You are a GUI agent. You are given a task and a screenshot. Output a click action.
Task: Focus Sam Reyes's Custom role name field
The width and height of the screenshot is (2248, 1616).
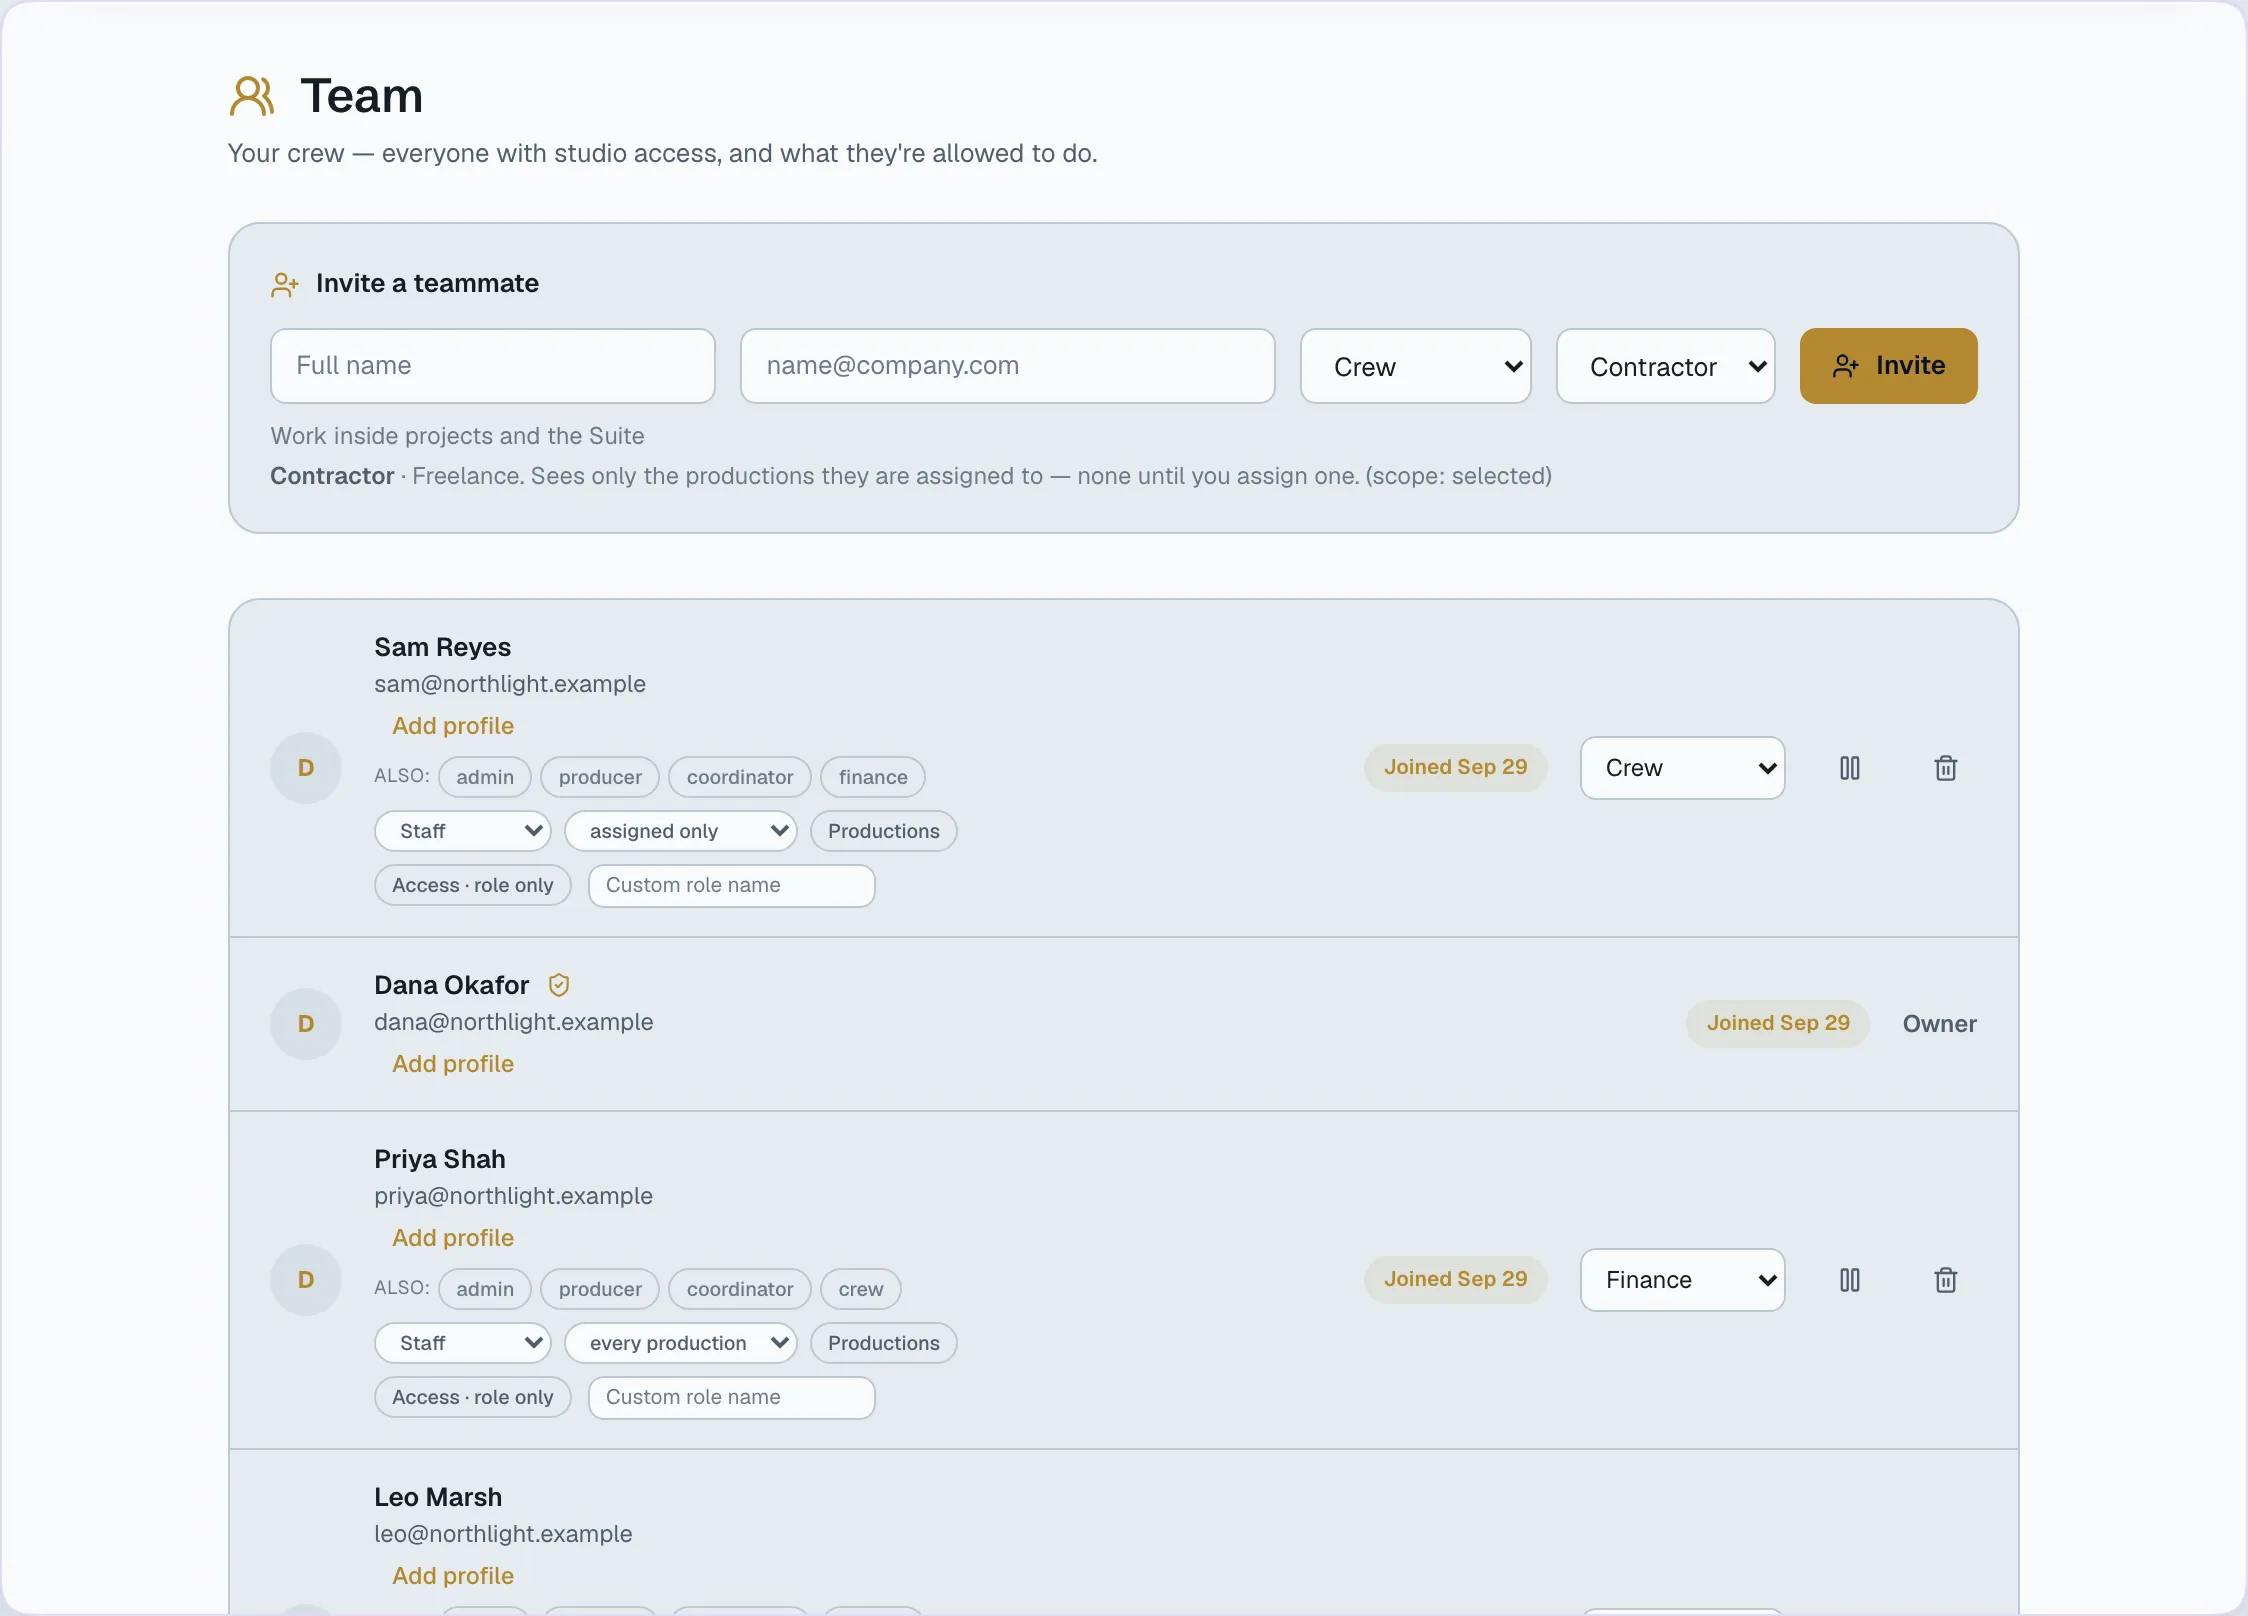click(732, 886)
